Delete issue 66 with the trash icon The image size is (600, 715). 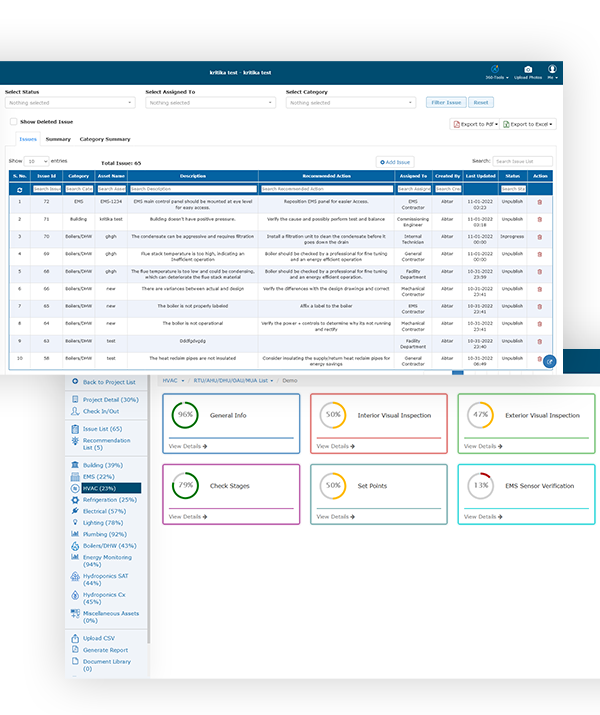tap(540, 289)
